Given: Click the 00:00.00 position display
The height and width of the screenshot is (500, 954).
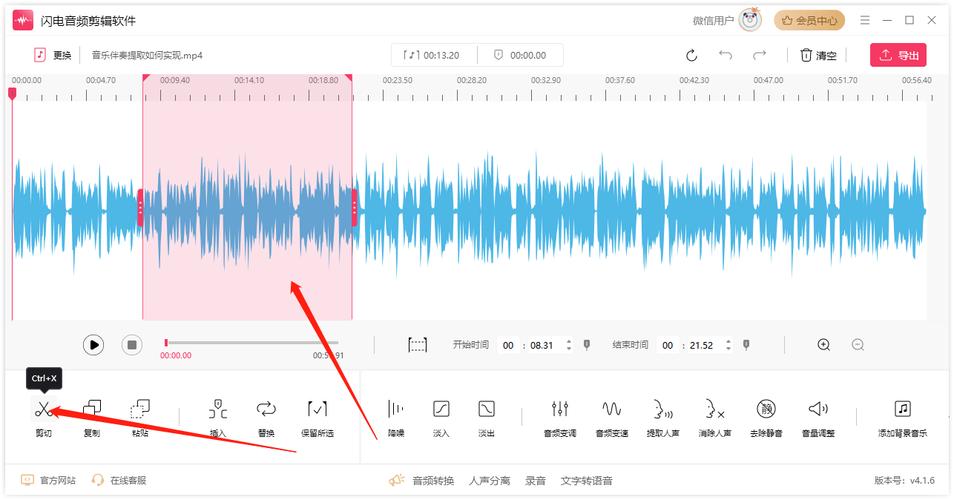Looking at the screenshot, I should (520, 55).
